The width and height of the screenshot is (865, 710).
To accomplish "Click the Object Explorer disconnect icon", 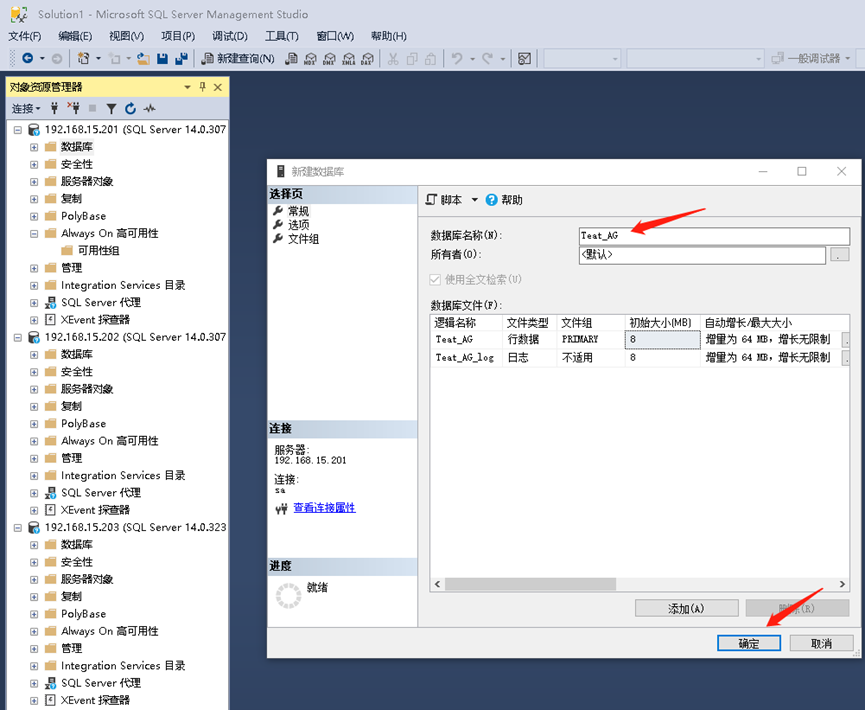I will 73,108.
